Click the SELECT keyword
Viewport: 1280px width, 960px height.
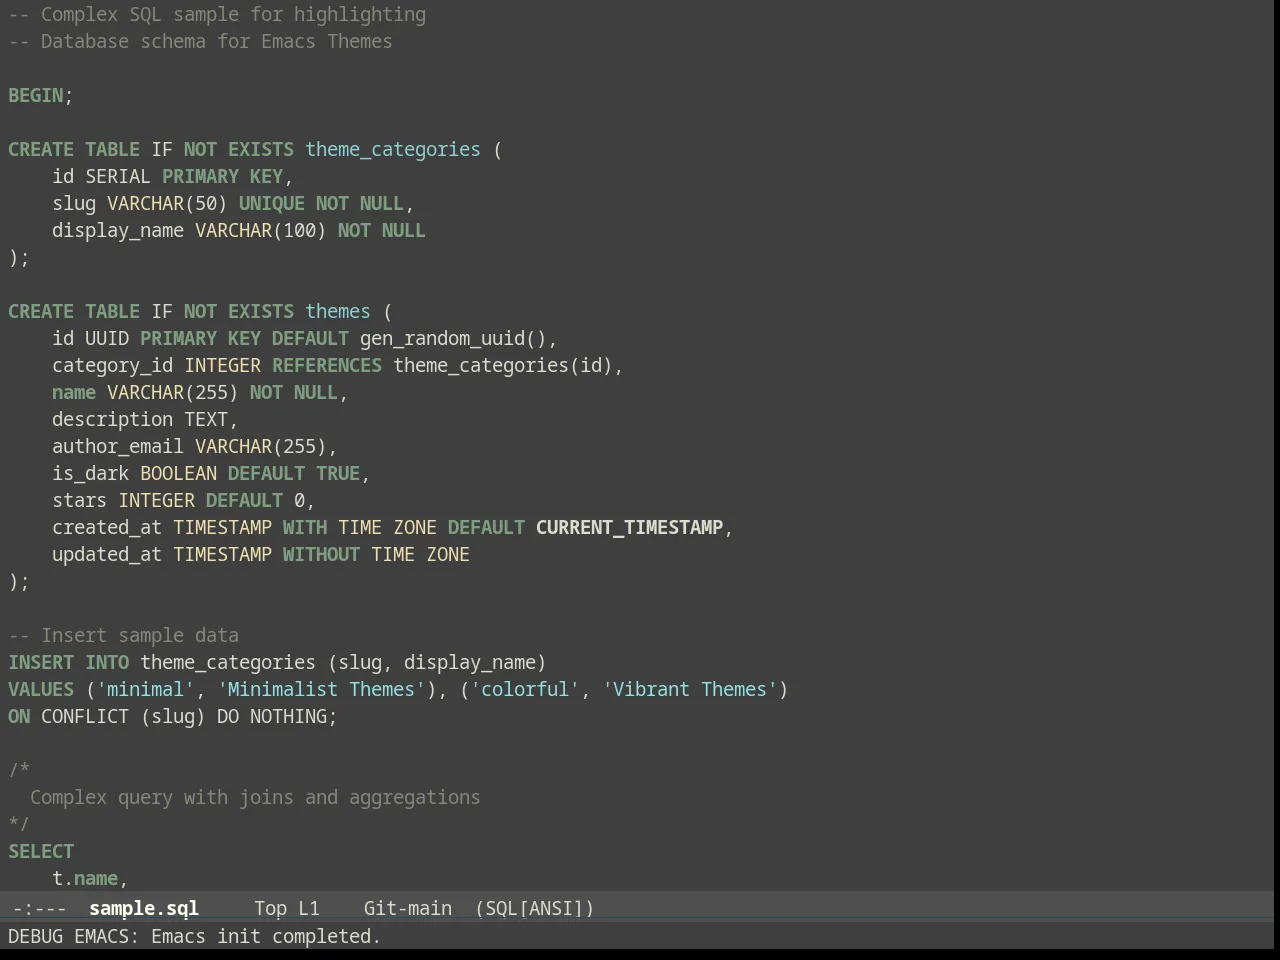(41, 851)
